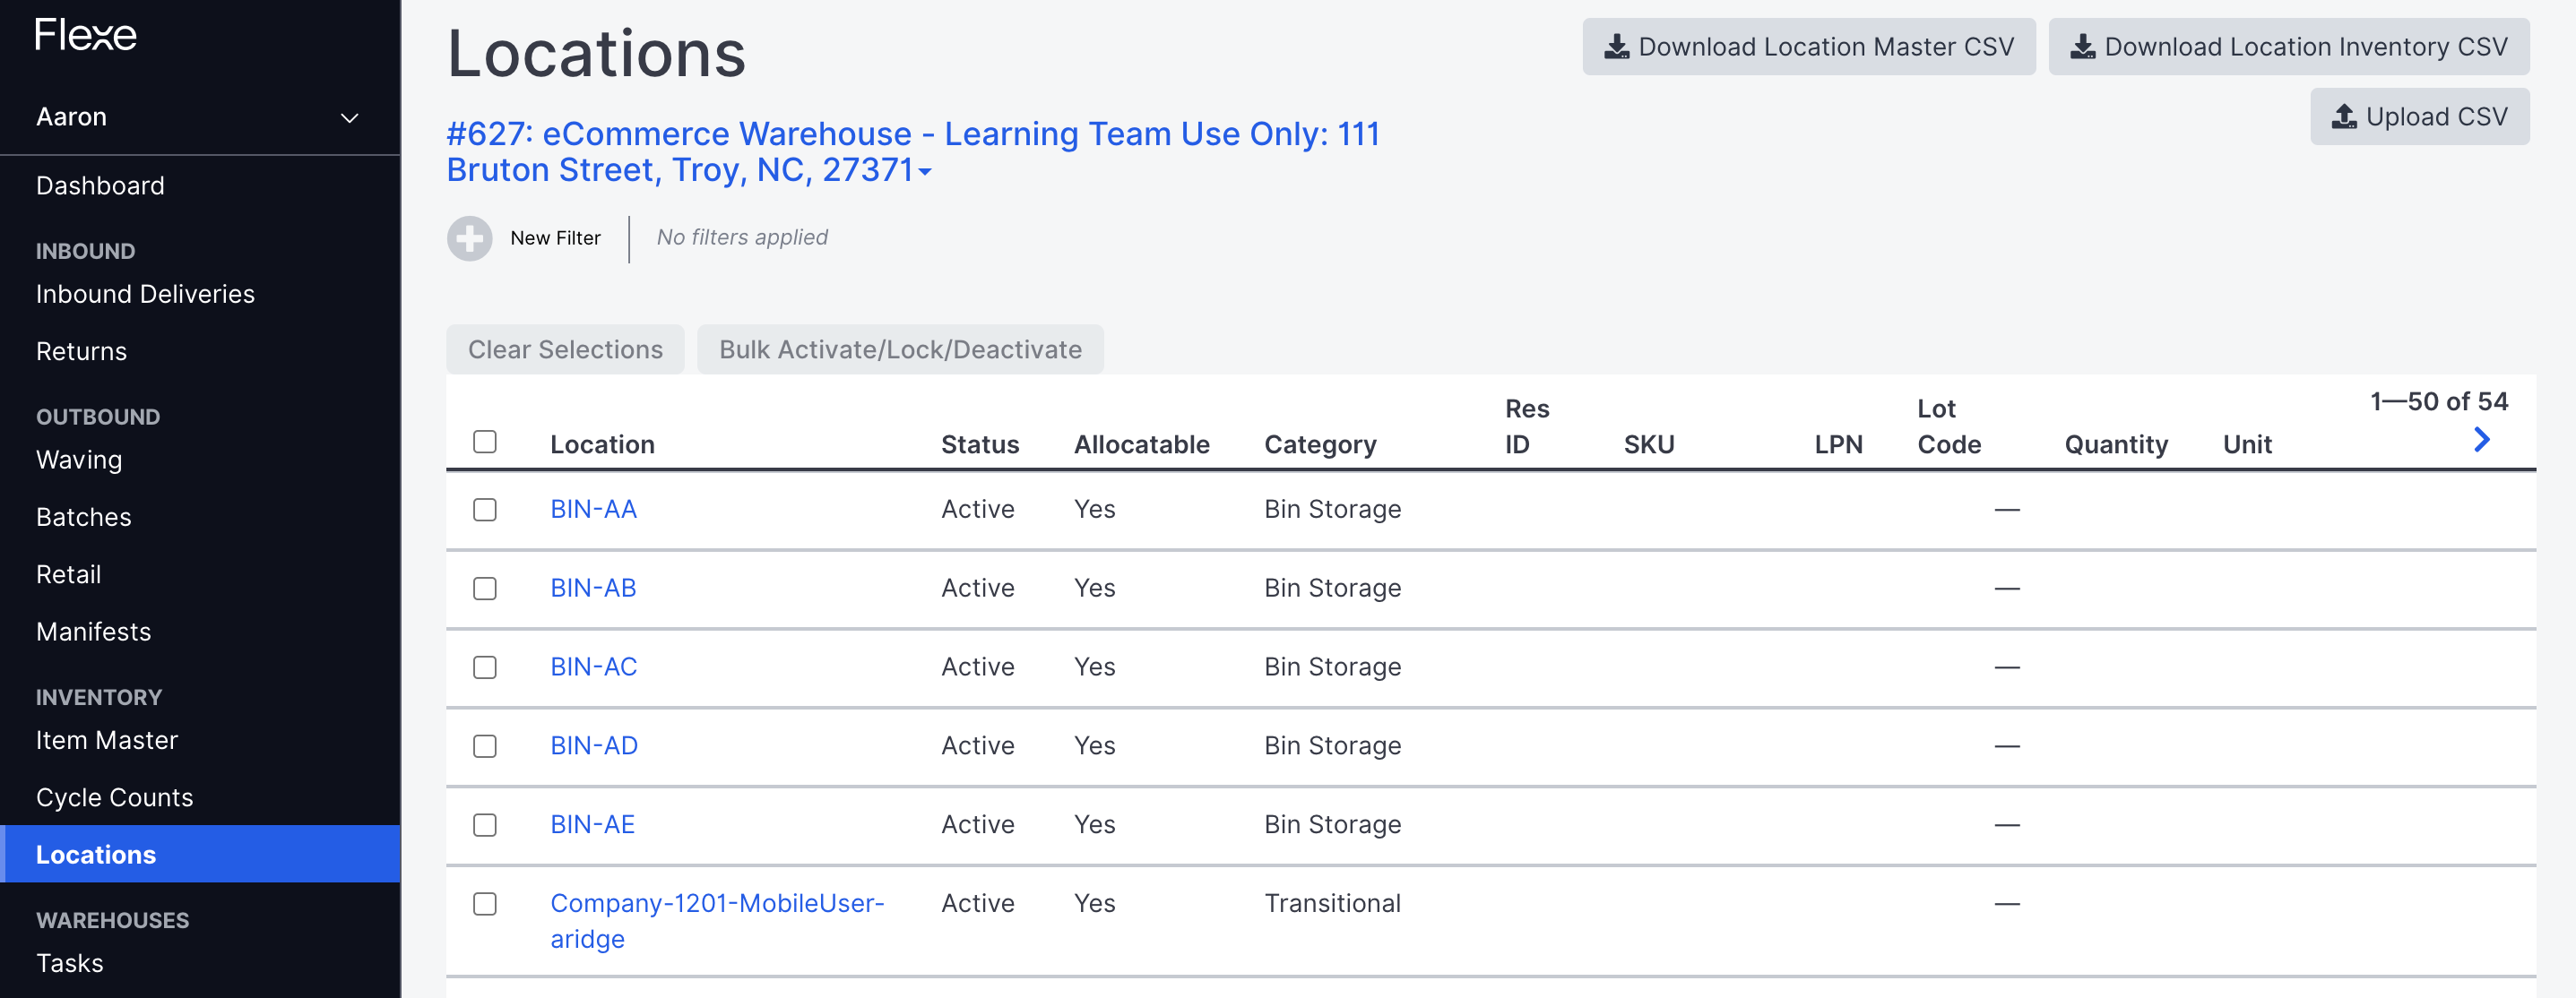Click Bulk Activate/Lock/Deactivate button
The height and width of the screenshot is (998, 2576).
(900, 349)
